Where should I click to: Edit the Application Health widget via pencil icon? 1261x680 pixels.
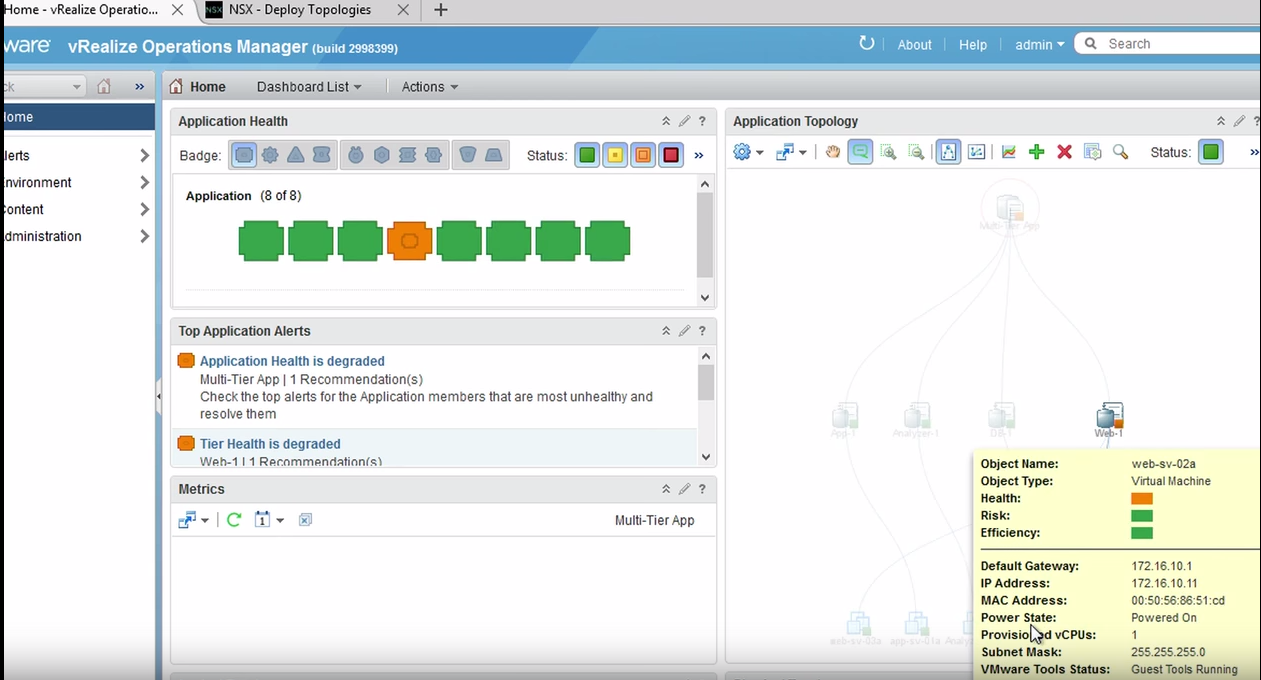click(684, 121)
